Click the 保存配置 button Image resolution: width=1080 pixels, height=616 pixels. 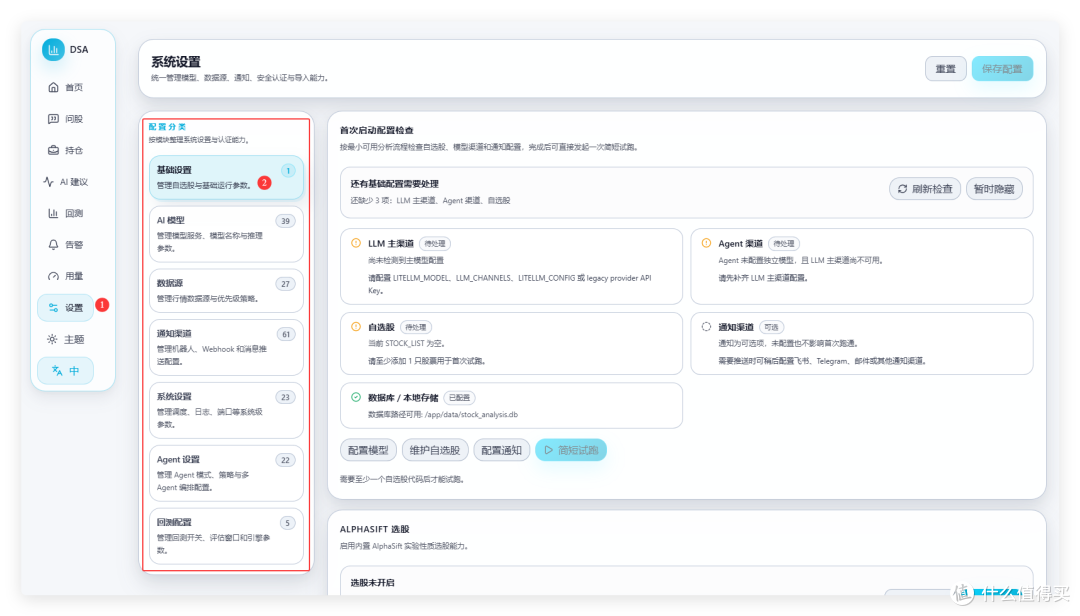click(x=1002, y=69)
